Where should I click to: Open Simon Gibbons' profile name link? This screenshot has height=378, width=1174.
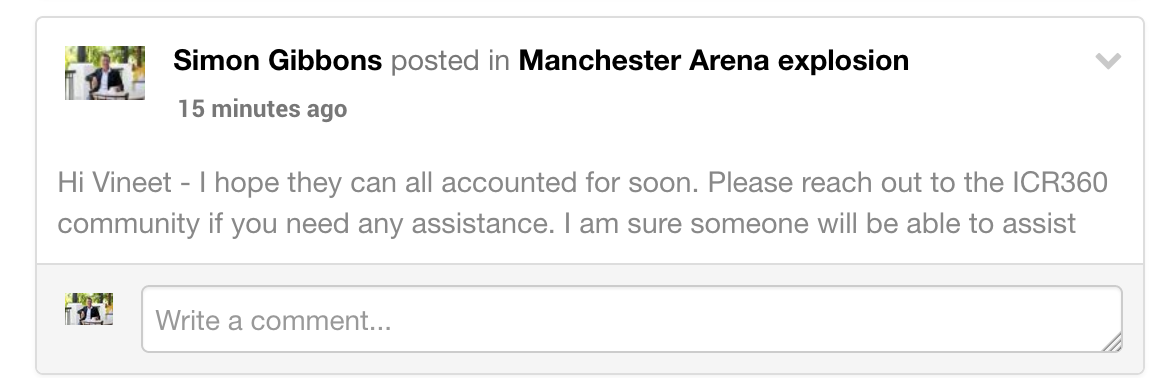[x=277, y=60]
